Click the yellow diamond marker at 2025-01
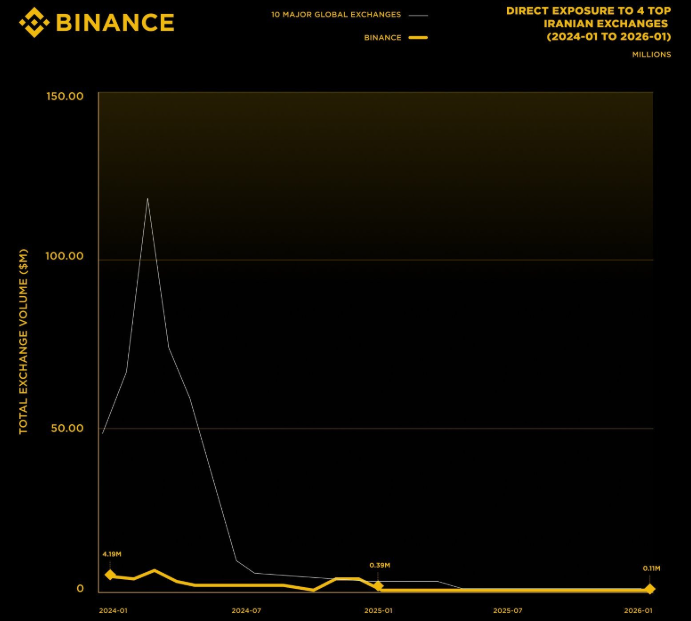The width and height of the screenshot is (691, 621). point(378,586)
